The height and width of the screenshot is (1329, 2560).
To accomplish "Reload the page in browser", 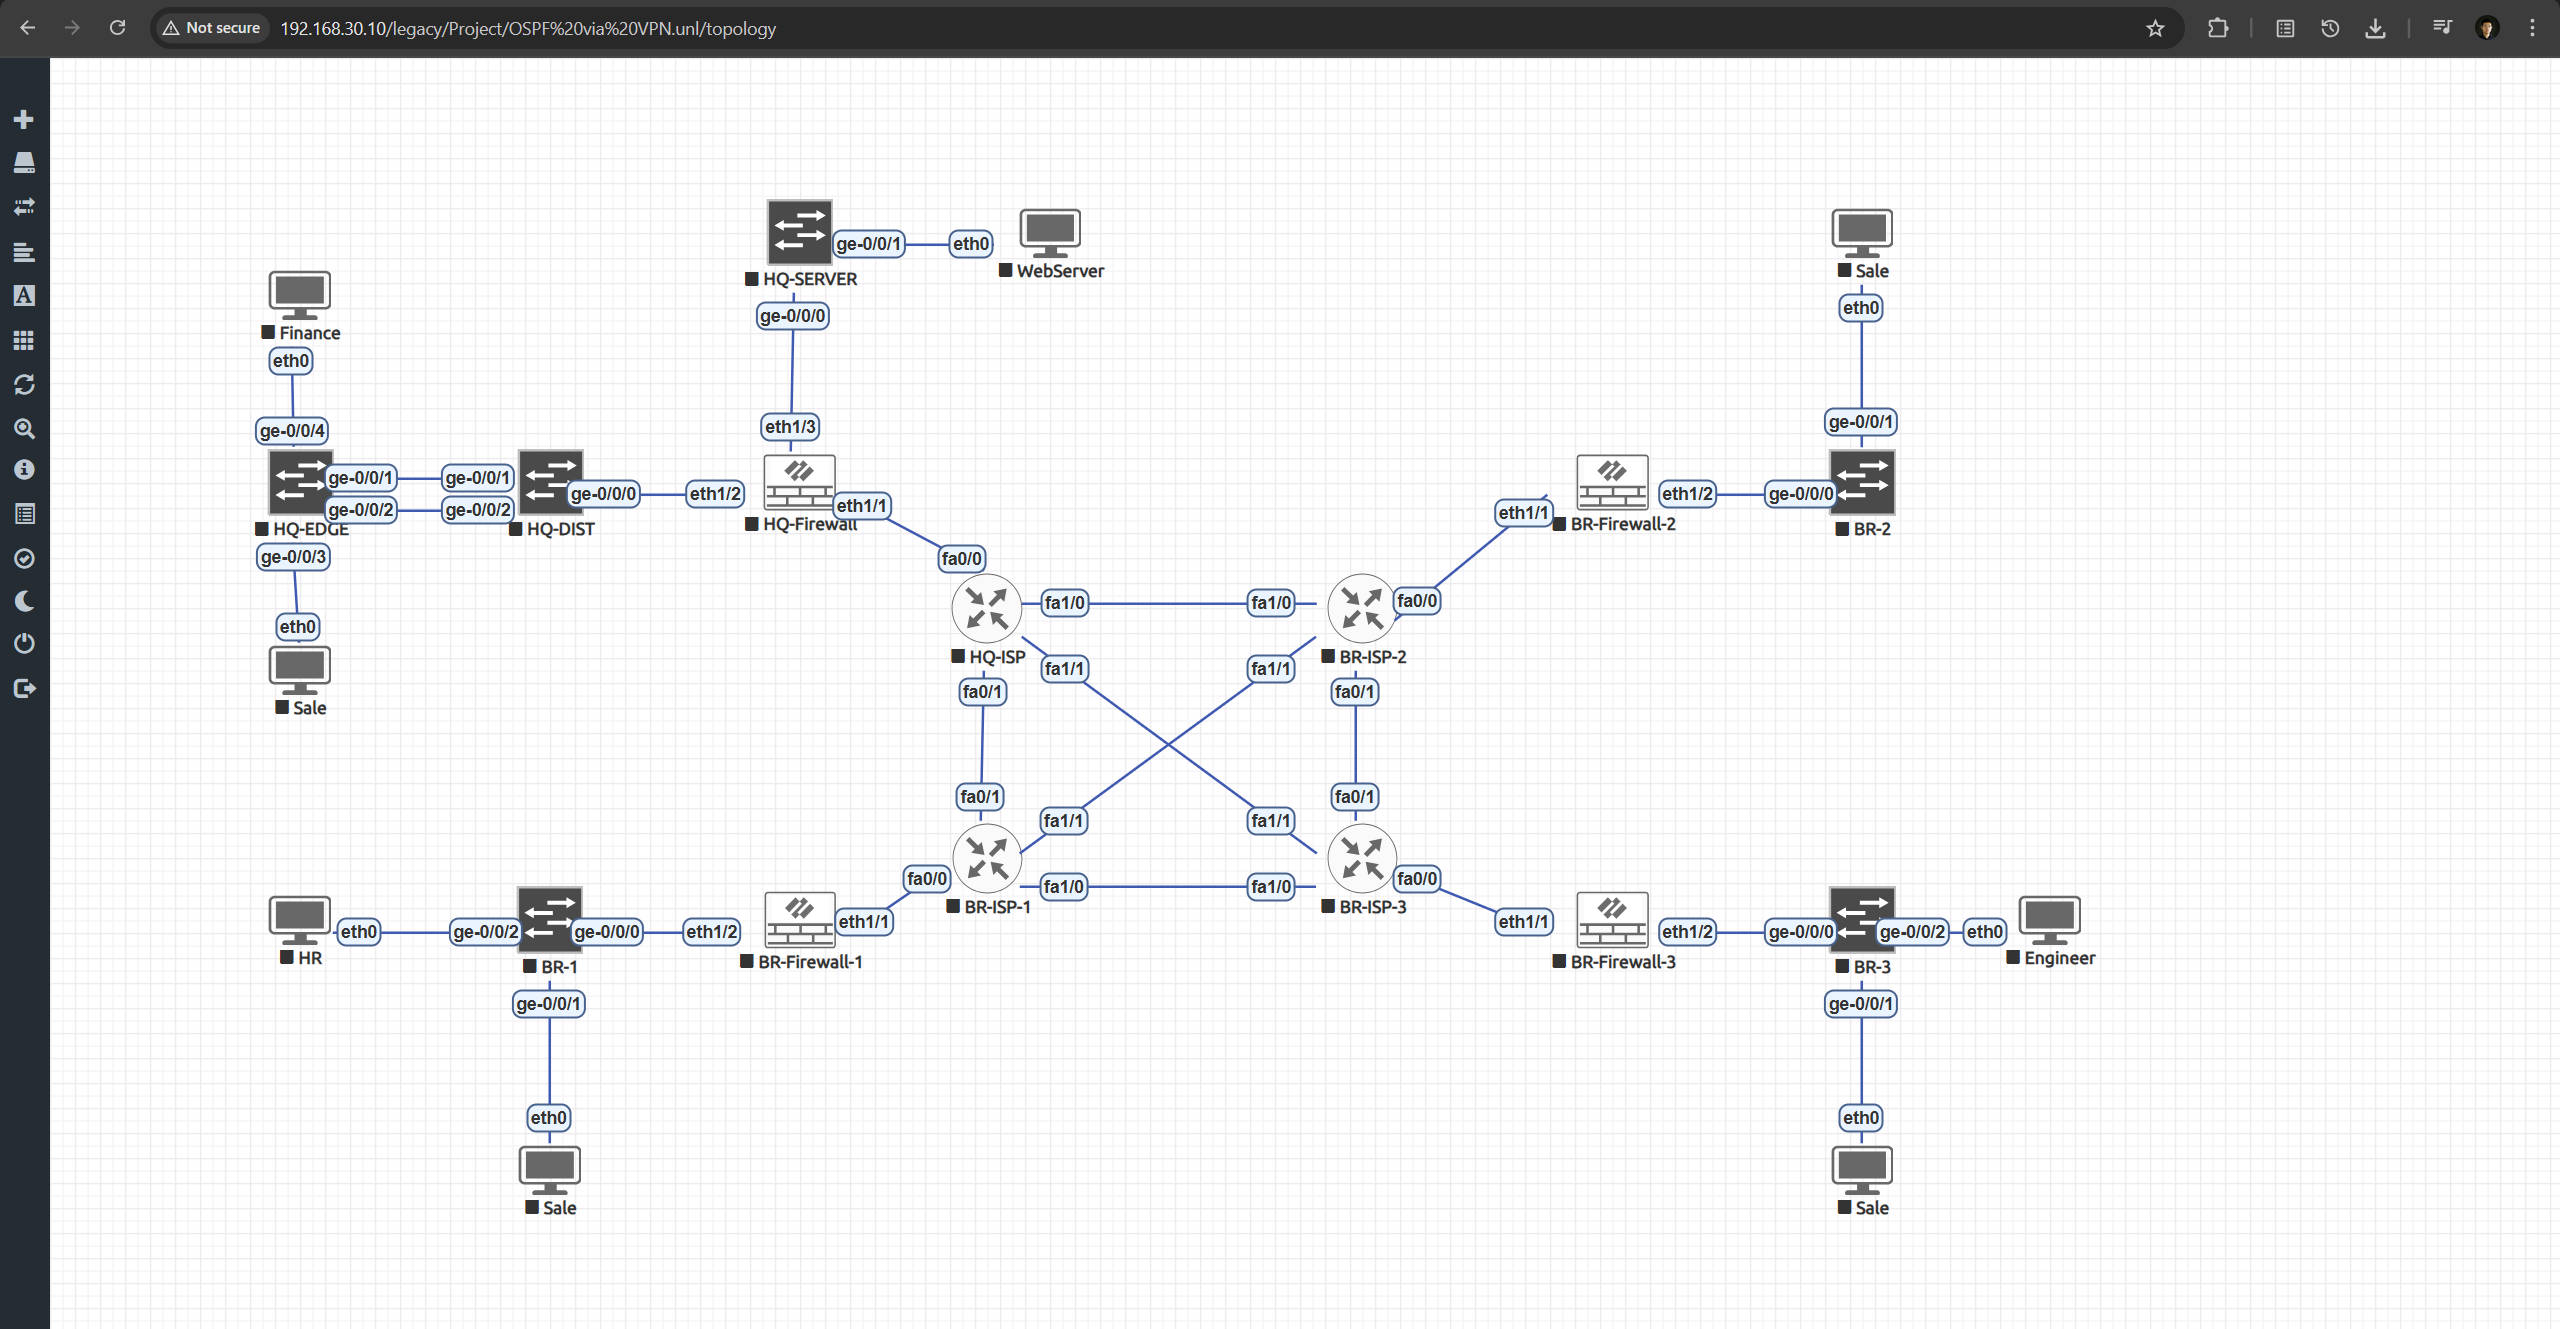I will coord(118,28).
